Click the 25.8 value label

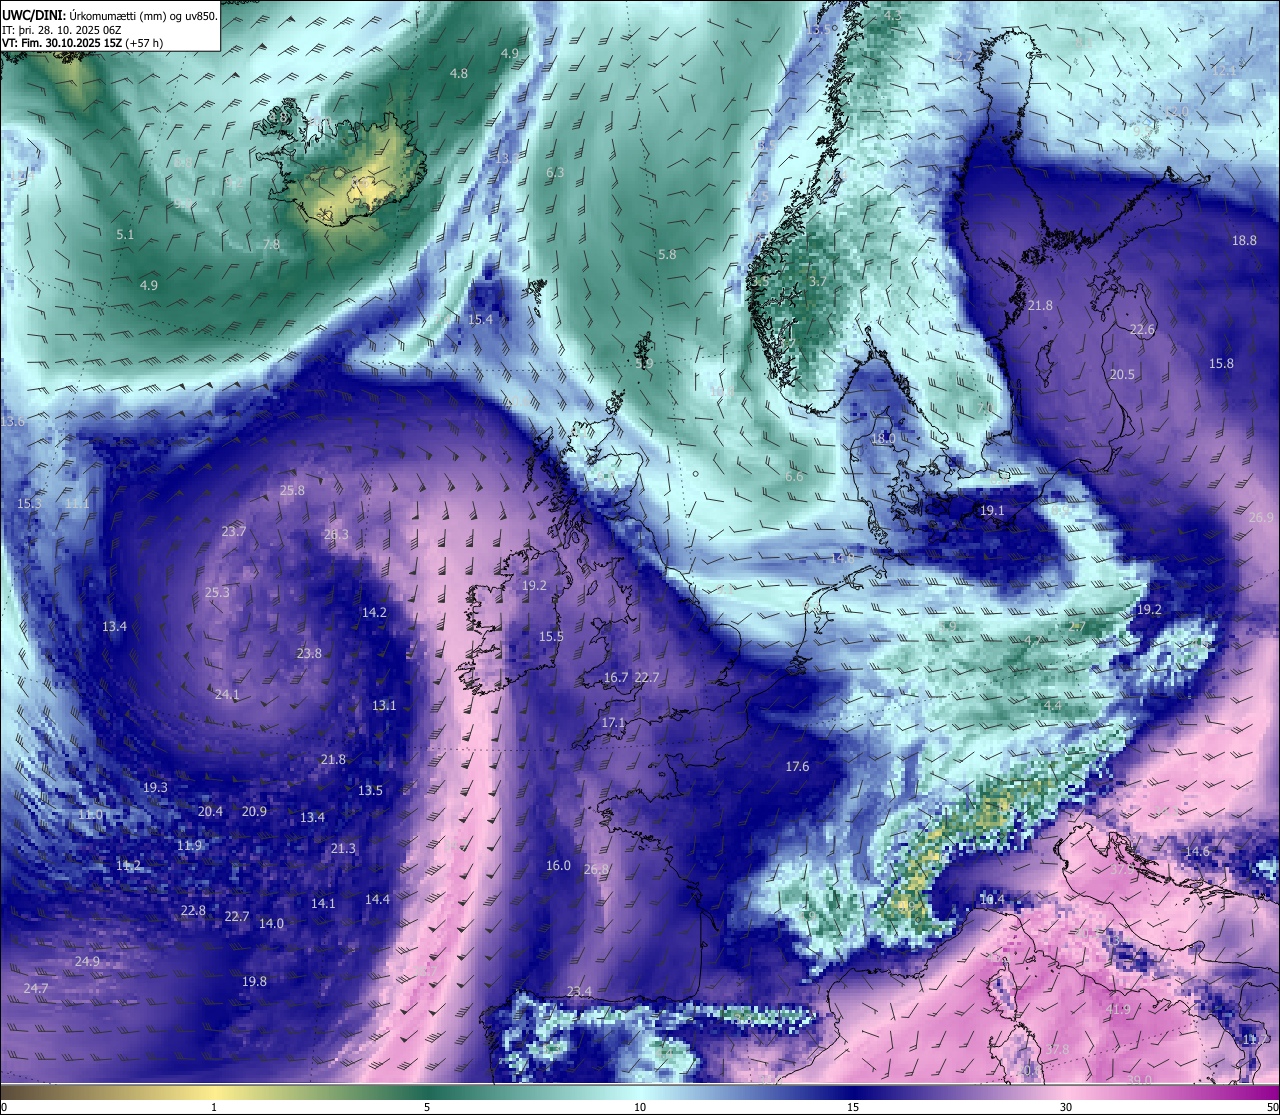point(292,490)
